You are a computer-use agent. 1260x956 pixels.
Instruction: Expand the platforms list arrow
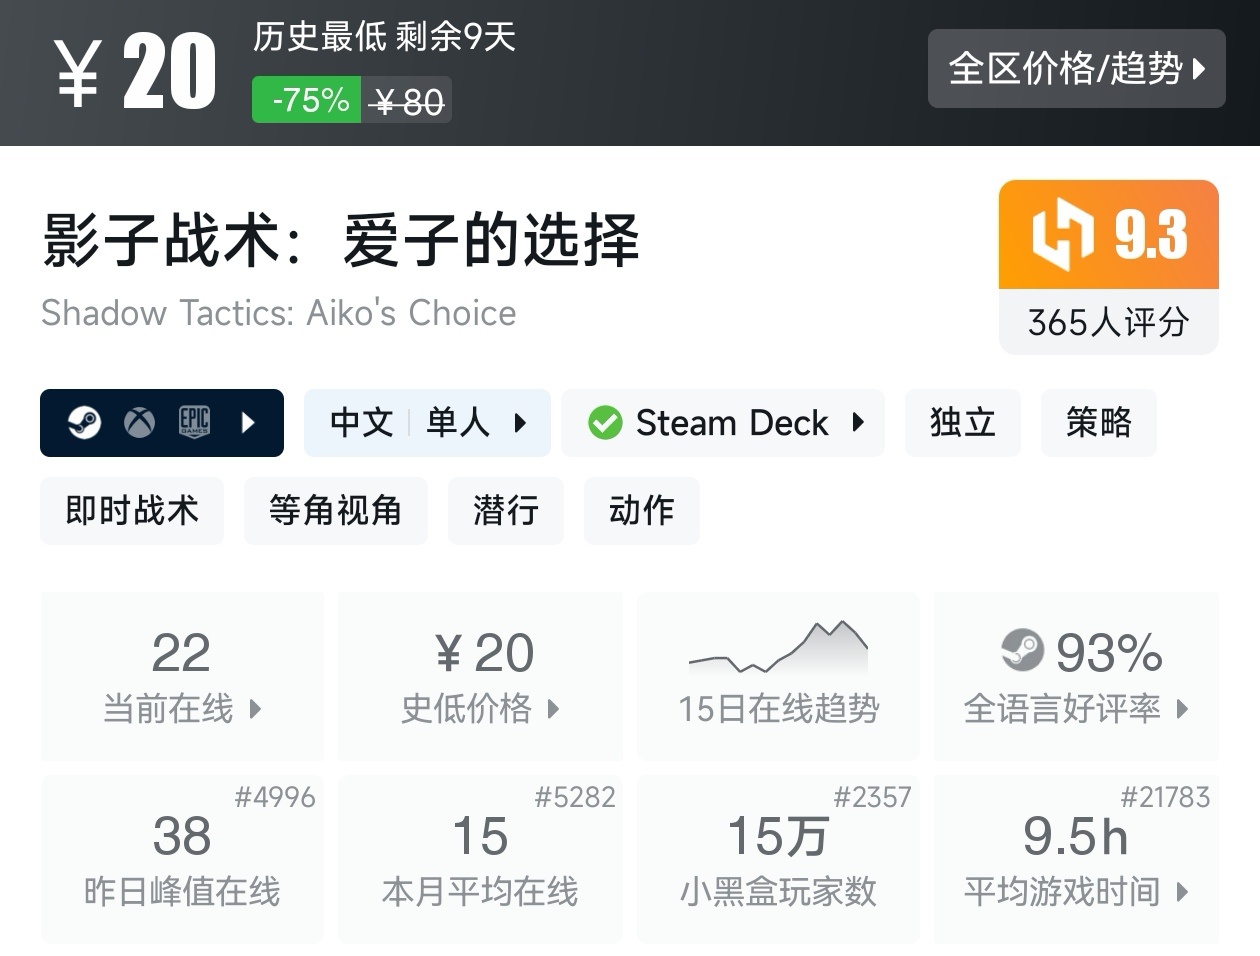point(249,423)
